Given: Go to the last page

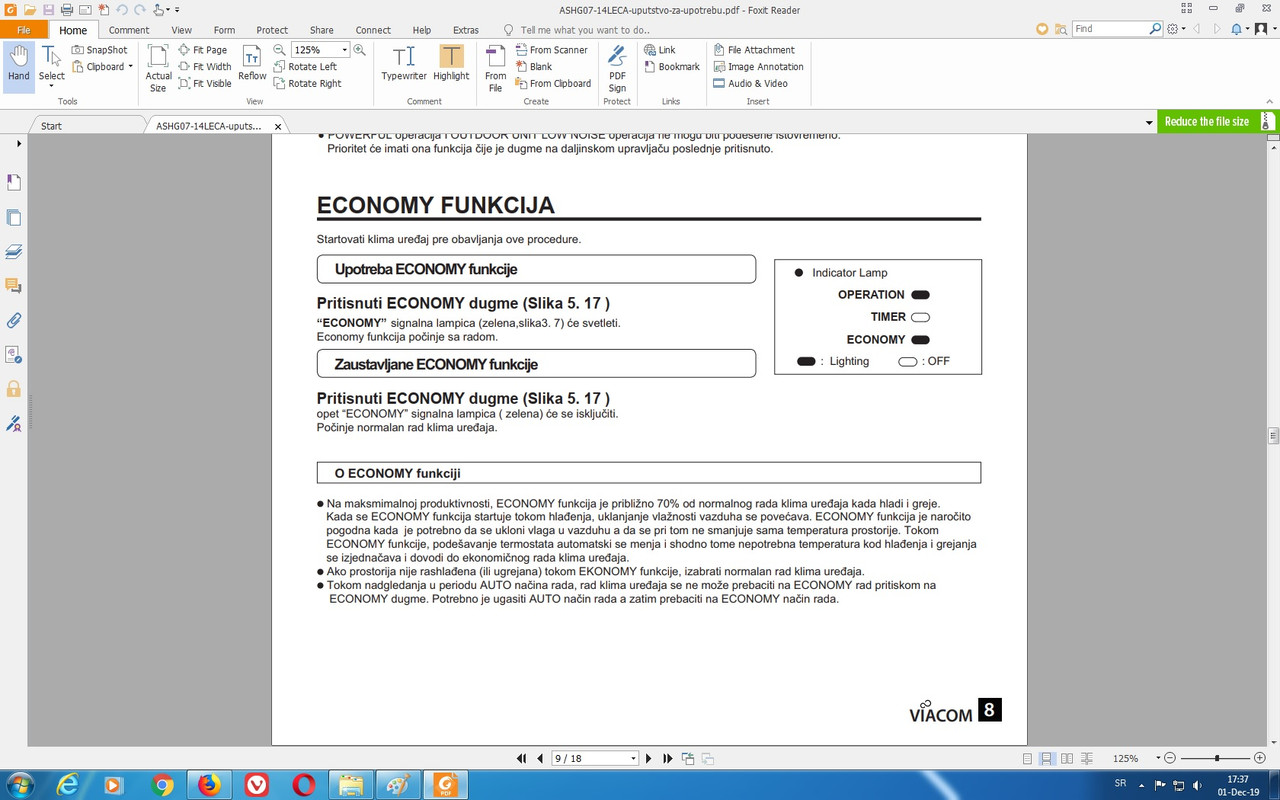Looking at the screenshot, I should [668, 759].
